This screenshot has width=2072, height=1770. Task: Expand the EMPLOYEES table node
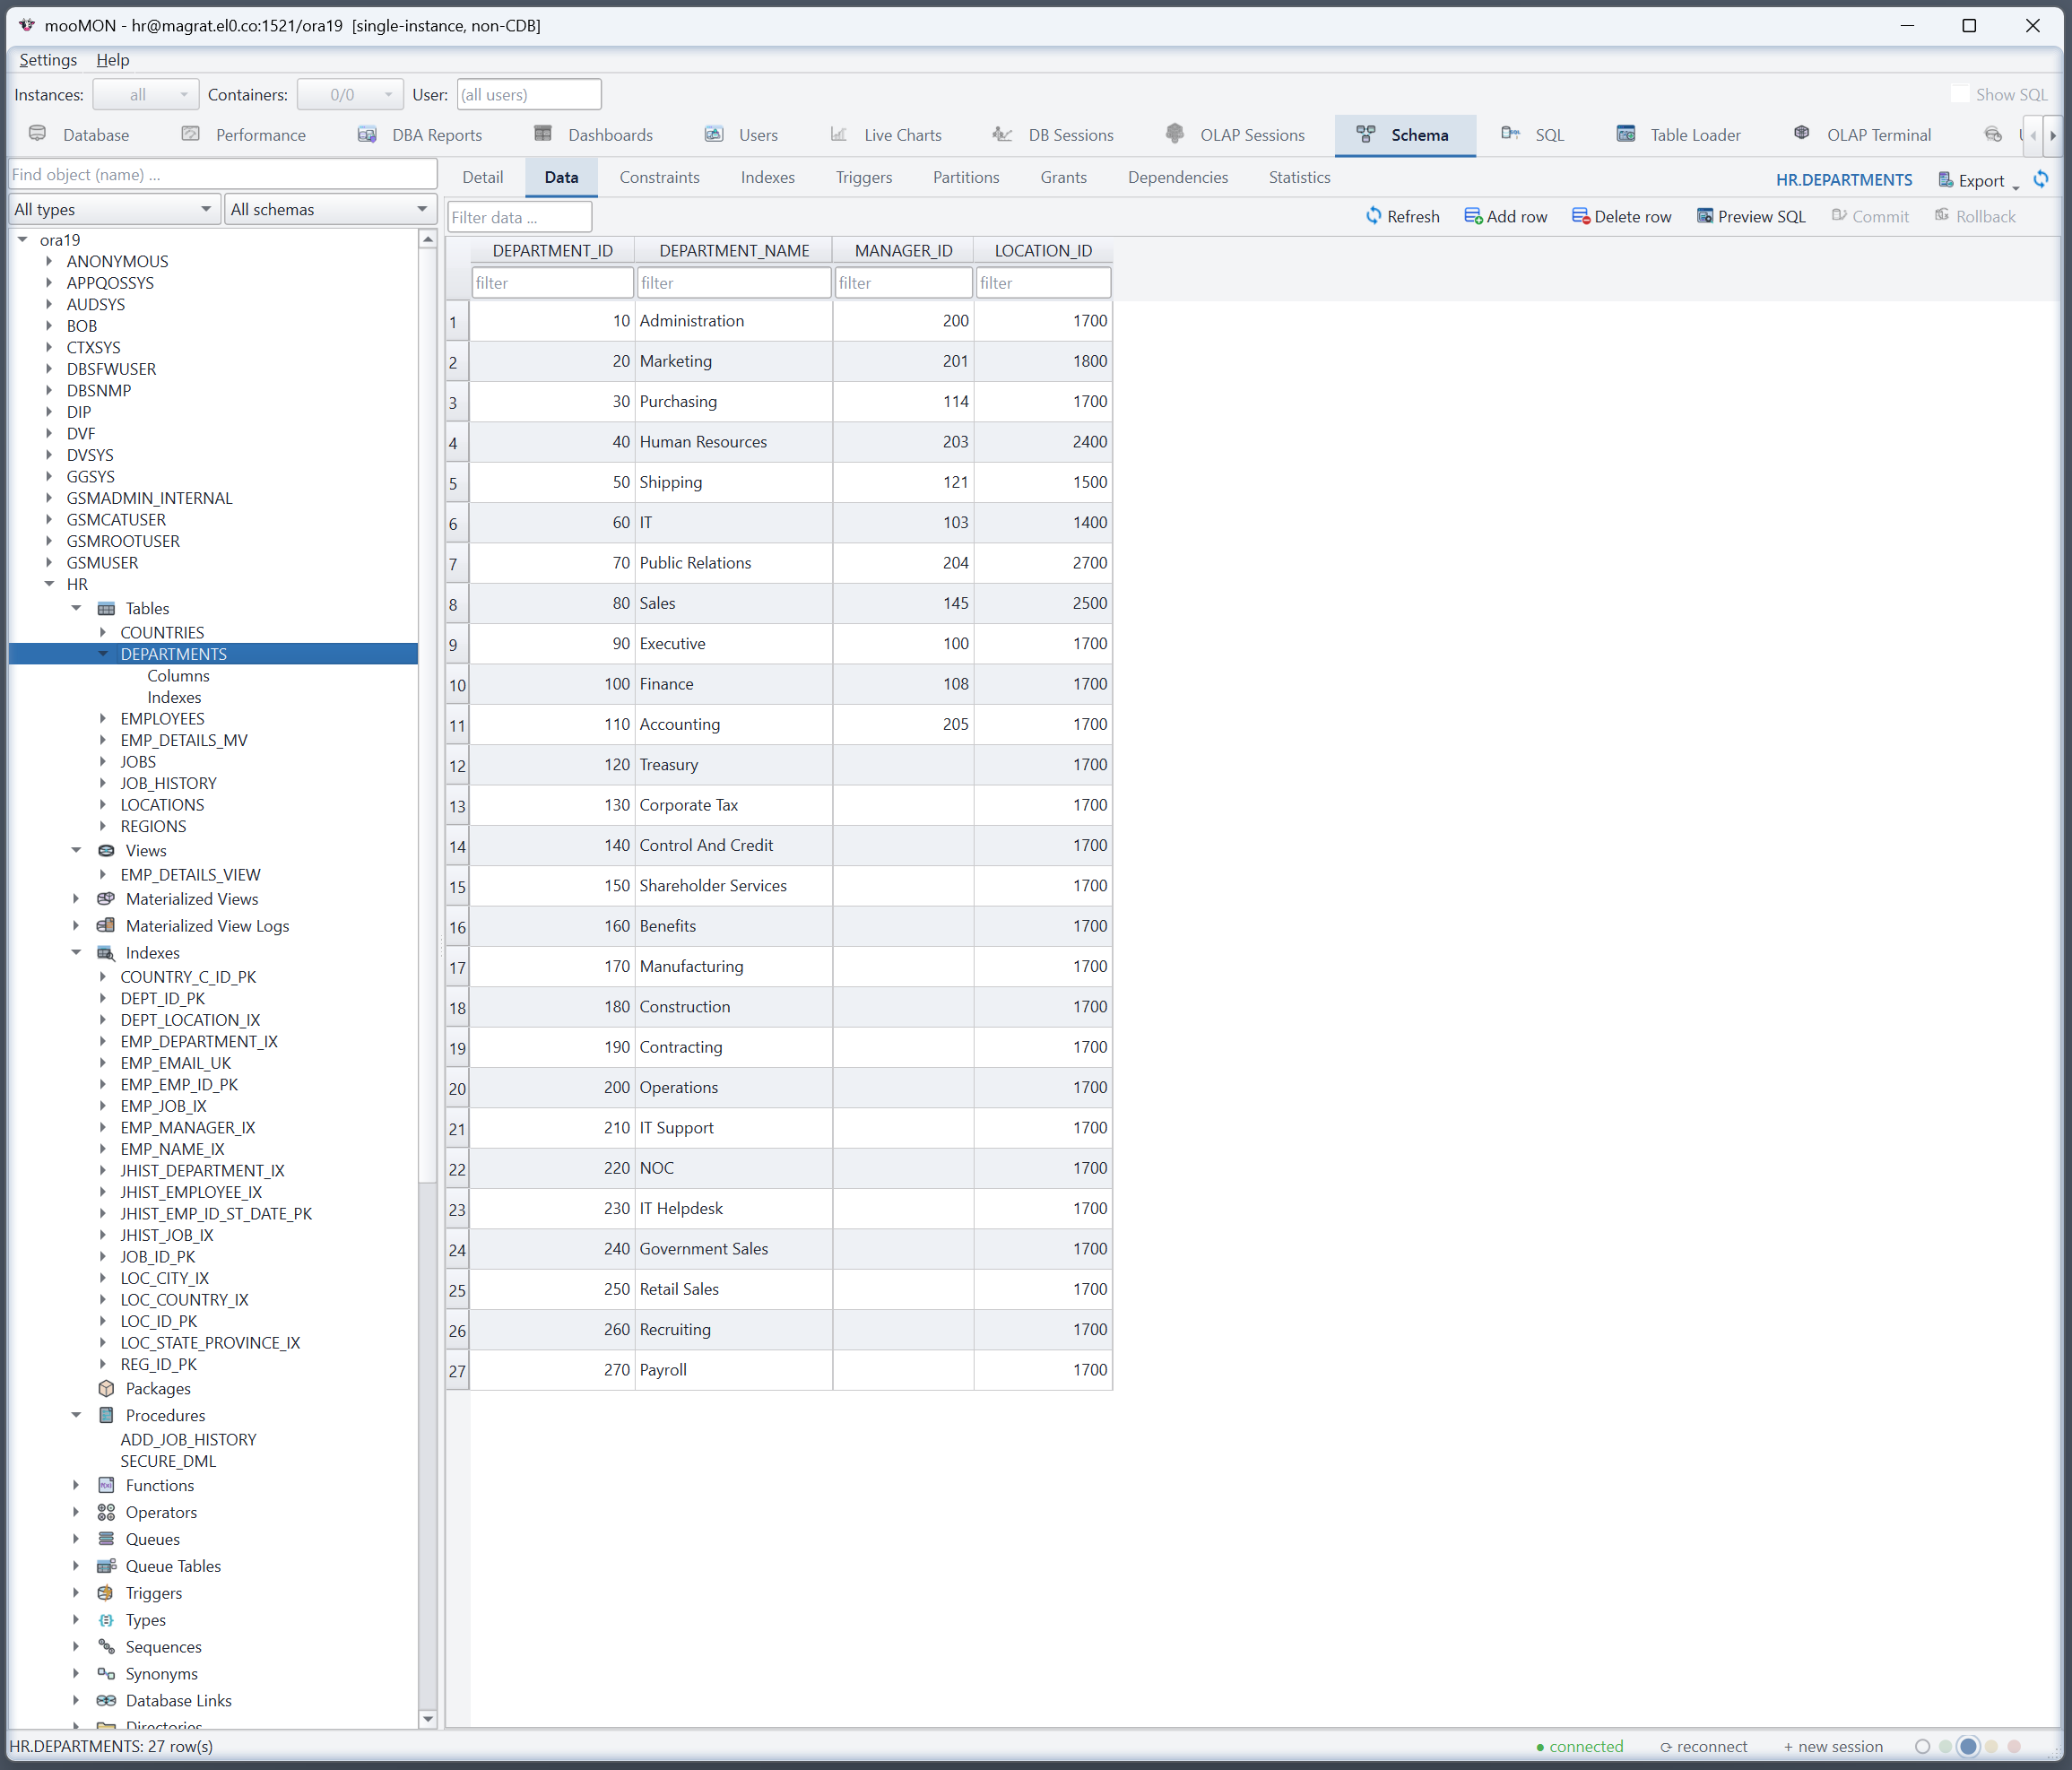pyautogui.click(x=102, y=718)
